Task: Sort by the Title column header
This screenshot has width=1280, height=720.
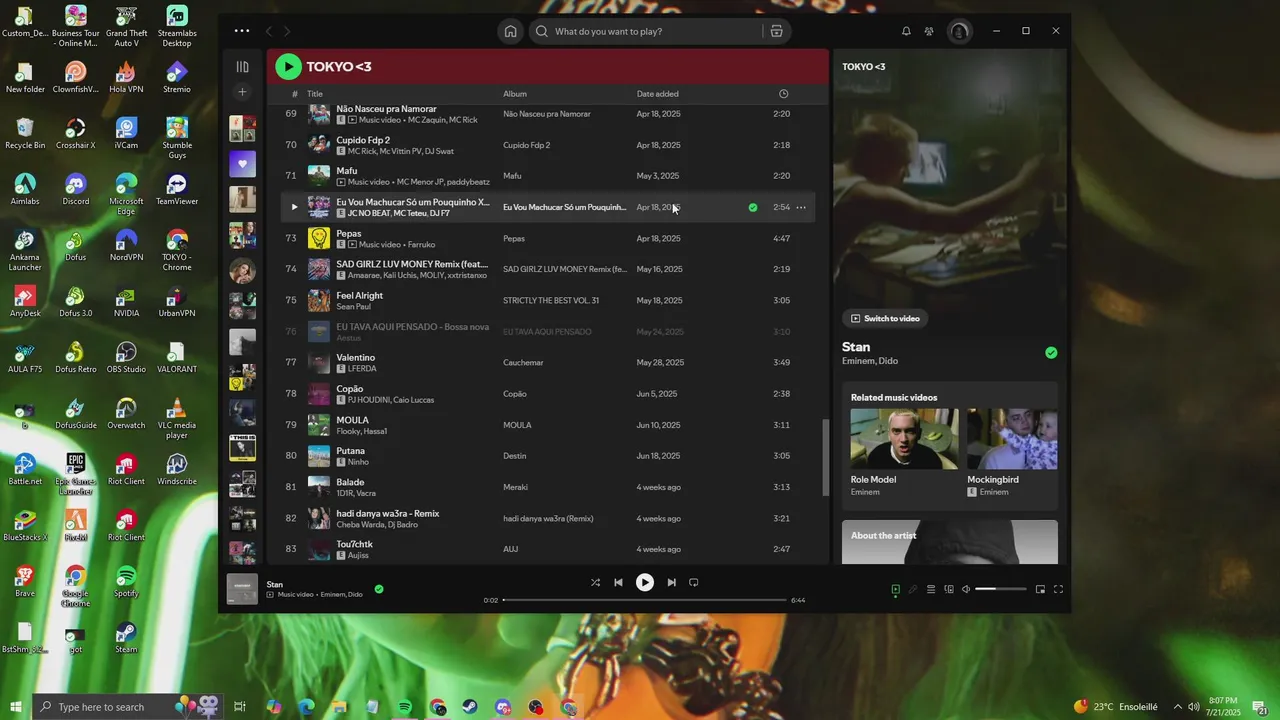Action: [315, 94]
